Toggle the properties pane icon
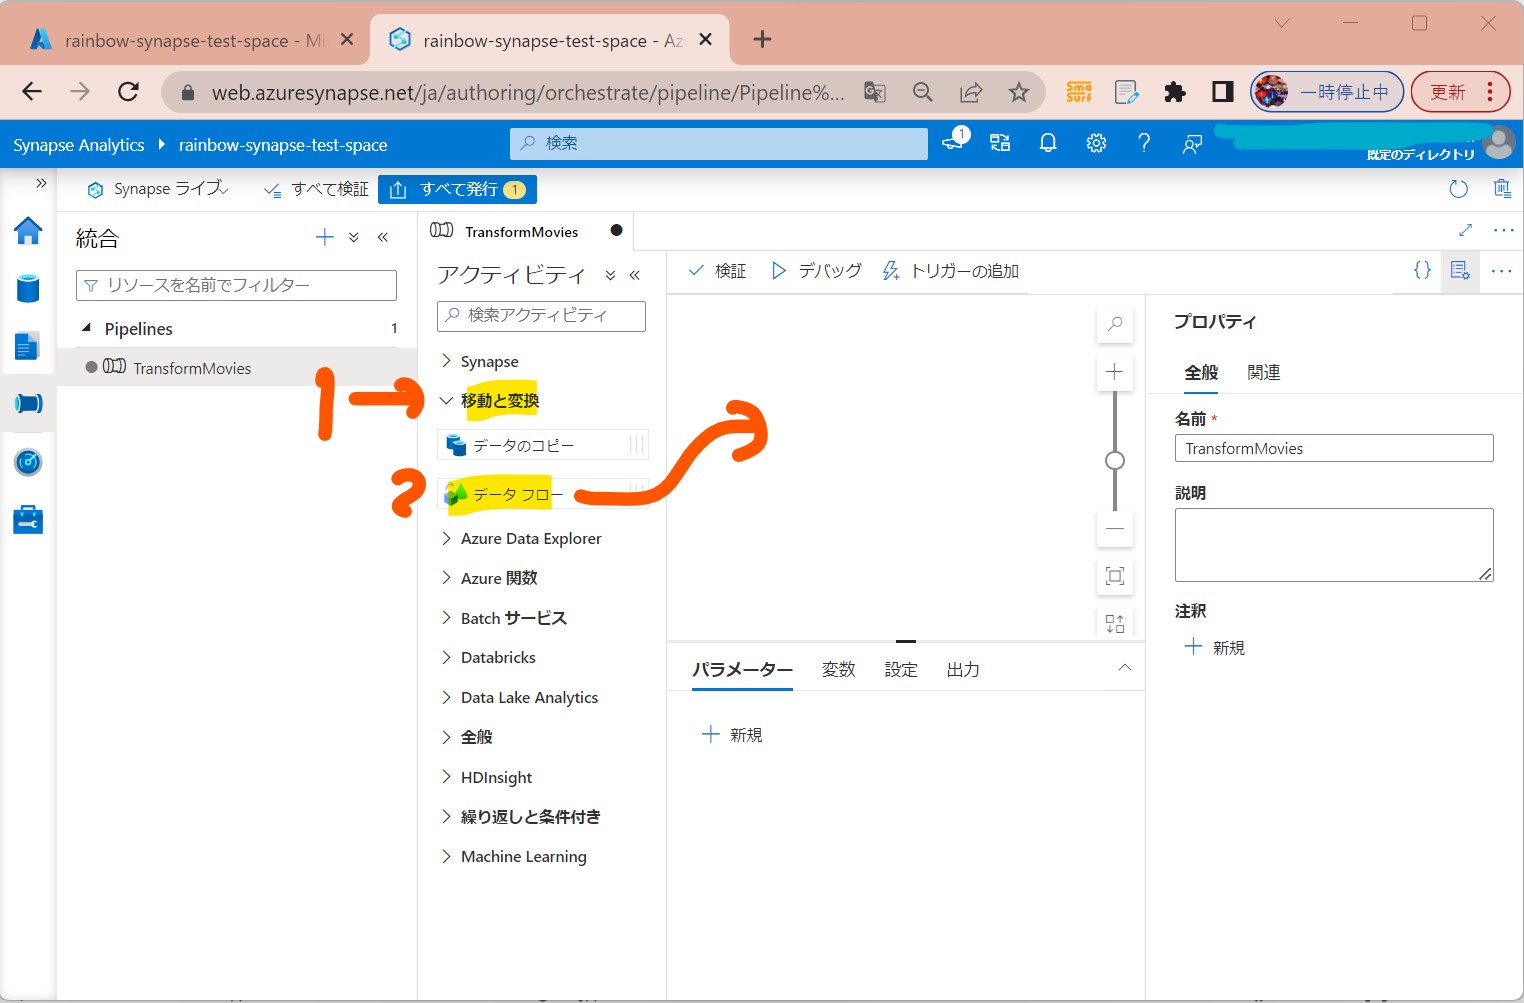Image resolution: width=1524 pixels, height=1003 pixels. 1460,271
